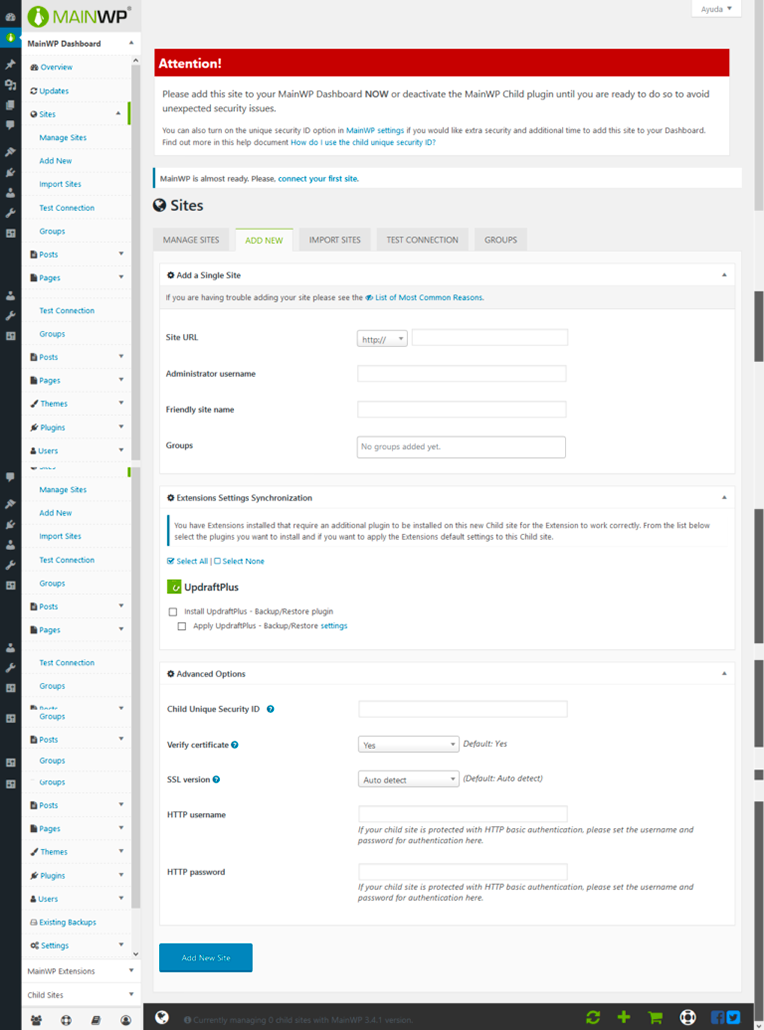Viewport: 764px width, 1030px height.
Task: Check Apply UpdraftPlus Backup/Restore settings box
Action: pyautogui.click(x=182, y=627)
